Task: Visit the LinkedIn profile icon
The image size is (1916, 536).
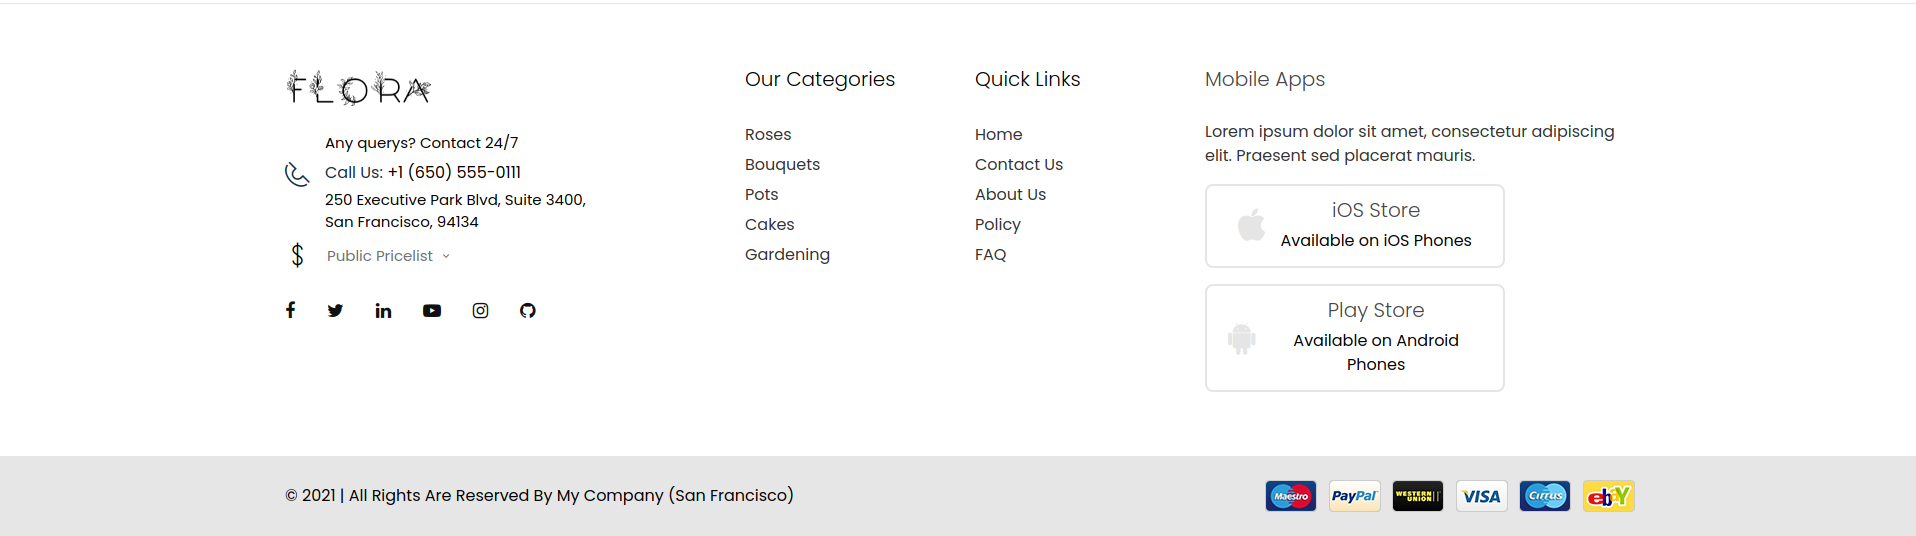Action: (383, 311)
